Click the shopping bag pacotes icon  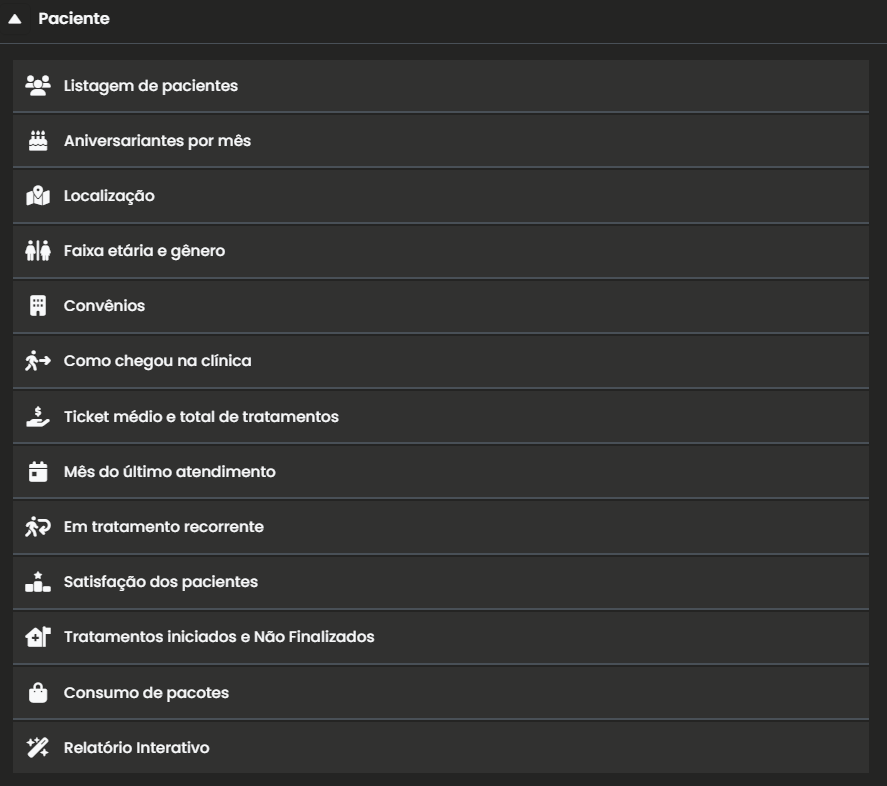click(x=38, y=692)
